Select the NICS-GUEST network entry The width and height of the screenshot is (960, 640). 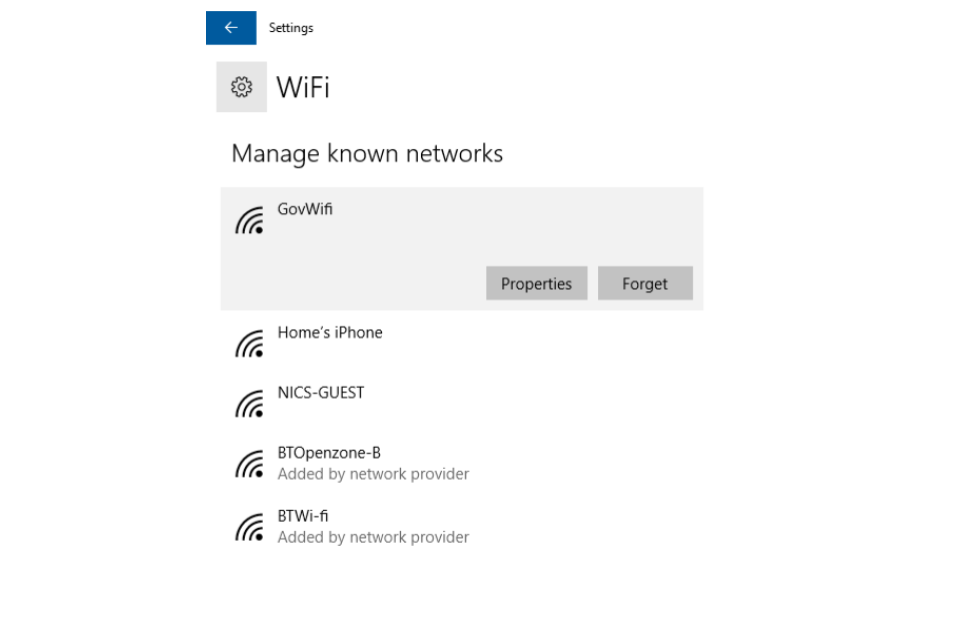pos(462,402)
